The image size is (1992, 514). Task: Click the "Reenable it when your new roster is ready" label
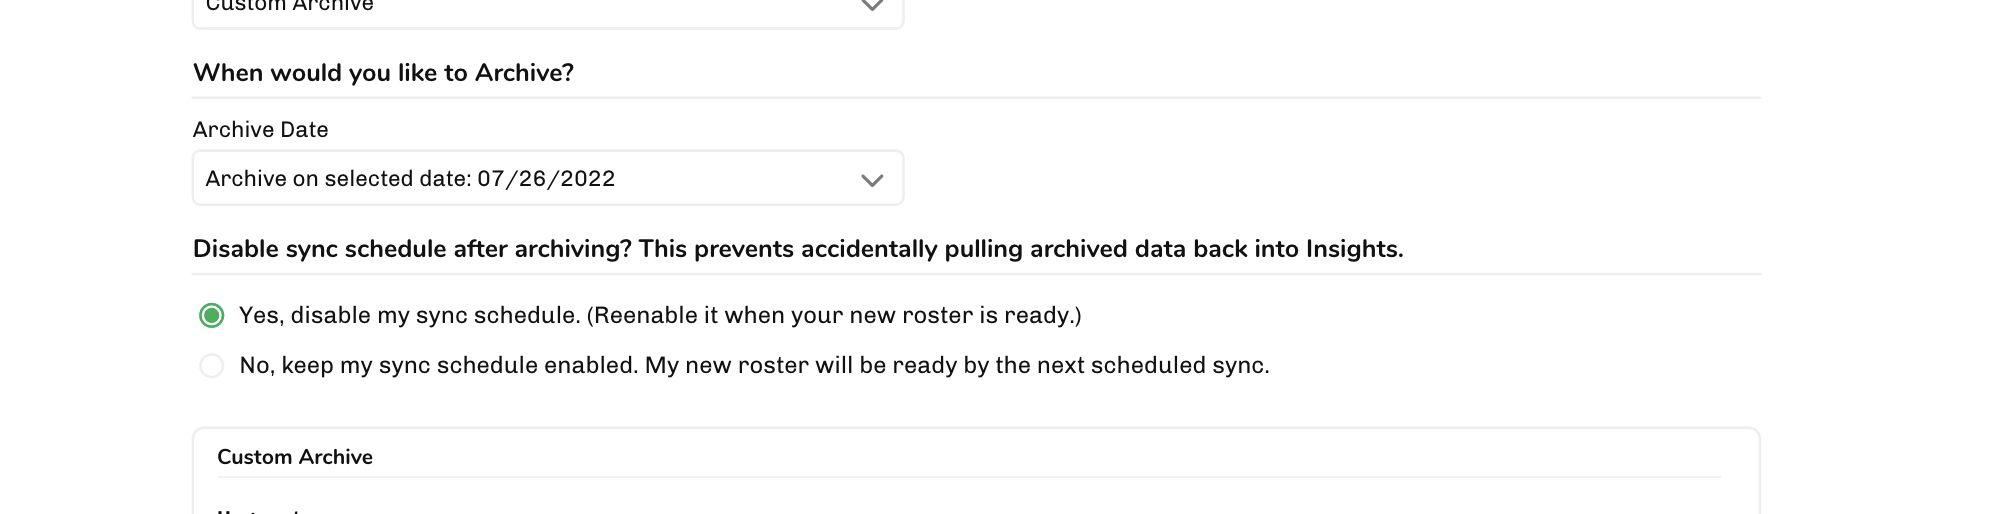(834, 316)
